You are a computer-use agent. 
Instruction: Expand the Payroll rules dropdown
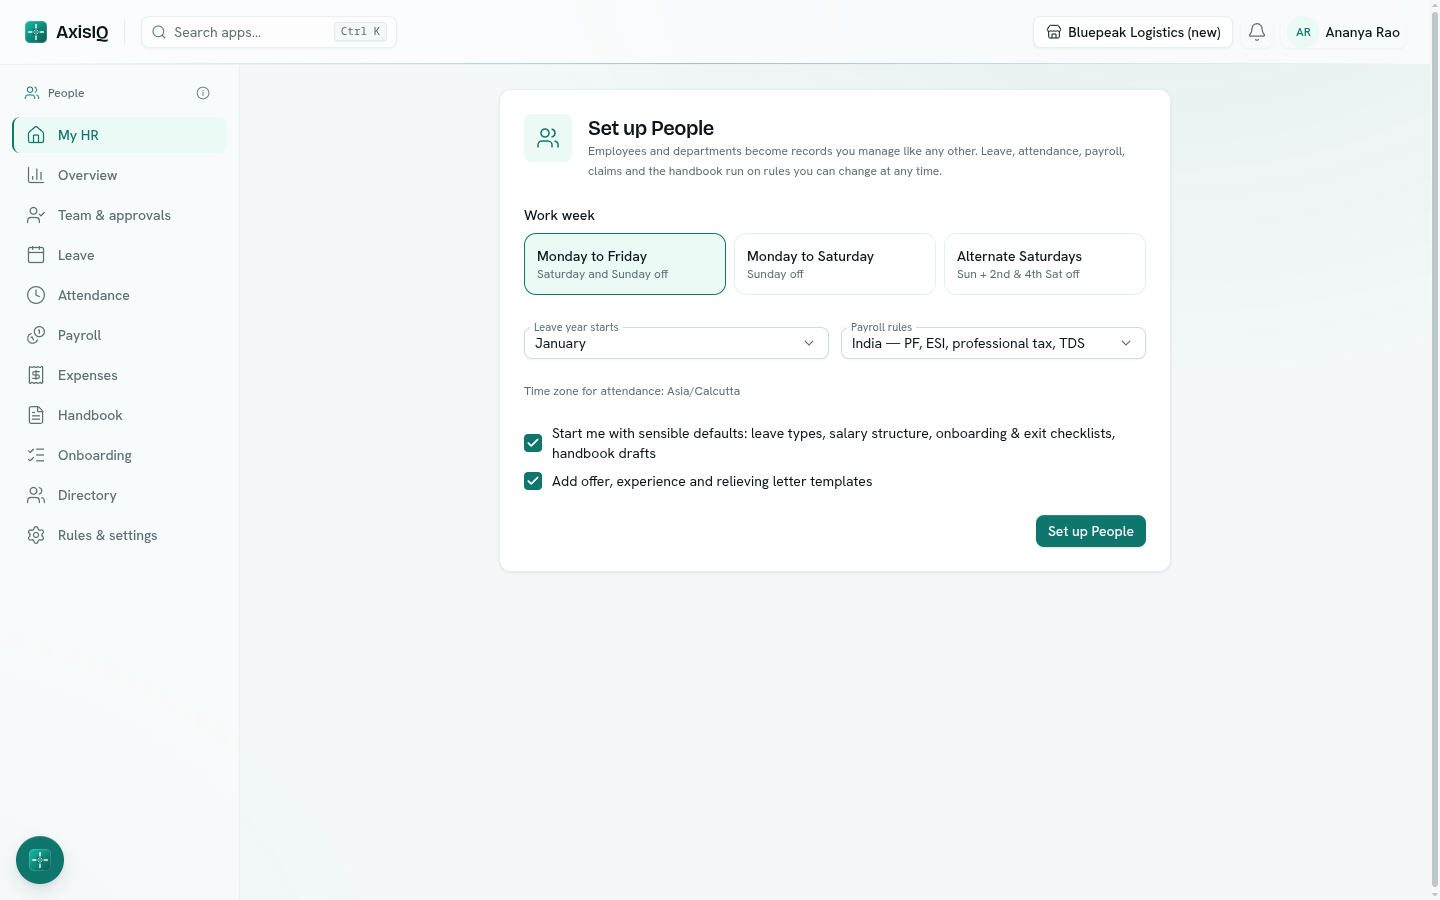click(x=993, y=343)
